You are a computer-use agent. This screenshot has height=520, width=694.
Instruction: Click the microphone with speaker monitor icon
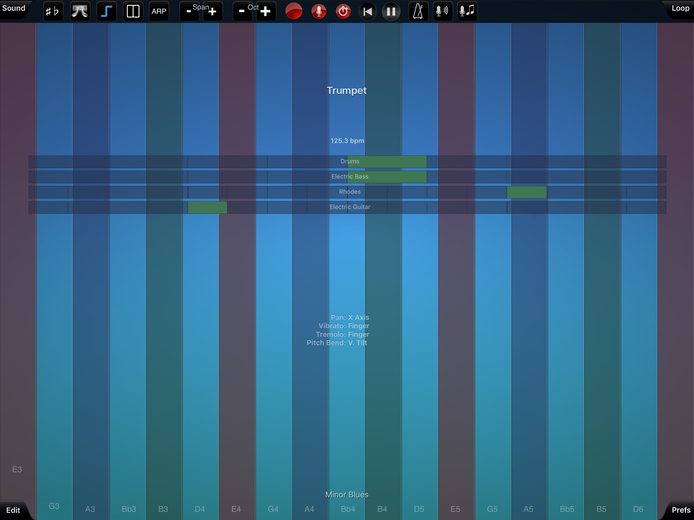442,12
